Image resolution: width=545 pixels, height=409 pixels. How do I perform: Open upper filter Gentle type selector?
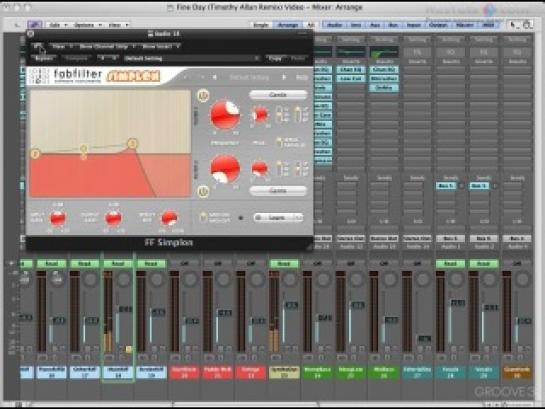[x=278, y=95]
